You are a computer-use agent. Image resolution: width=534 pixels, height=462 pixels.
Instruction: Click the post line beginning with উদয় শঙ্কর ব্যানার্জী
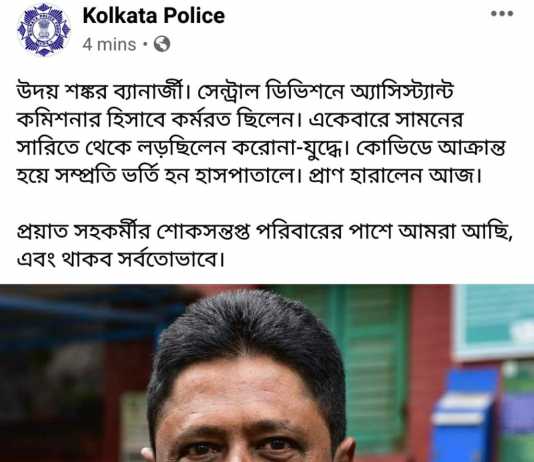pyautogui.click(x=235, y=92)
